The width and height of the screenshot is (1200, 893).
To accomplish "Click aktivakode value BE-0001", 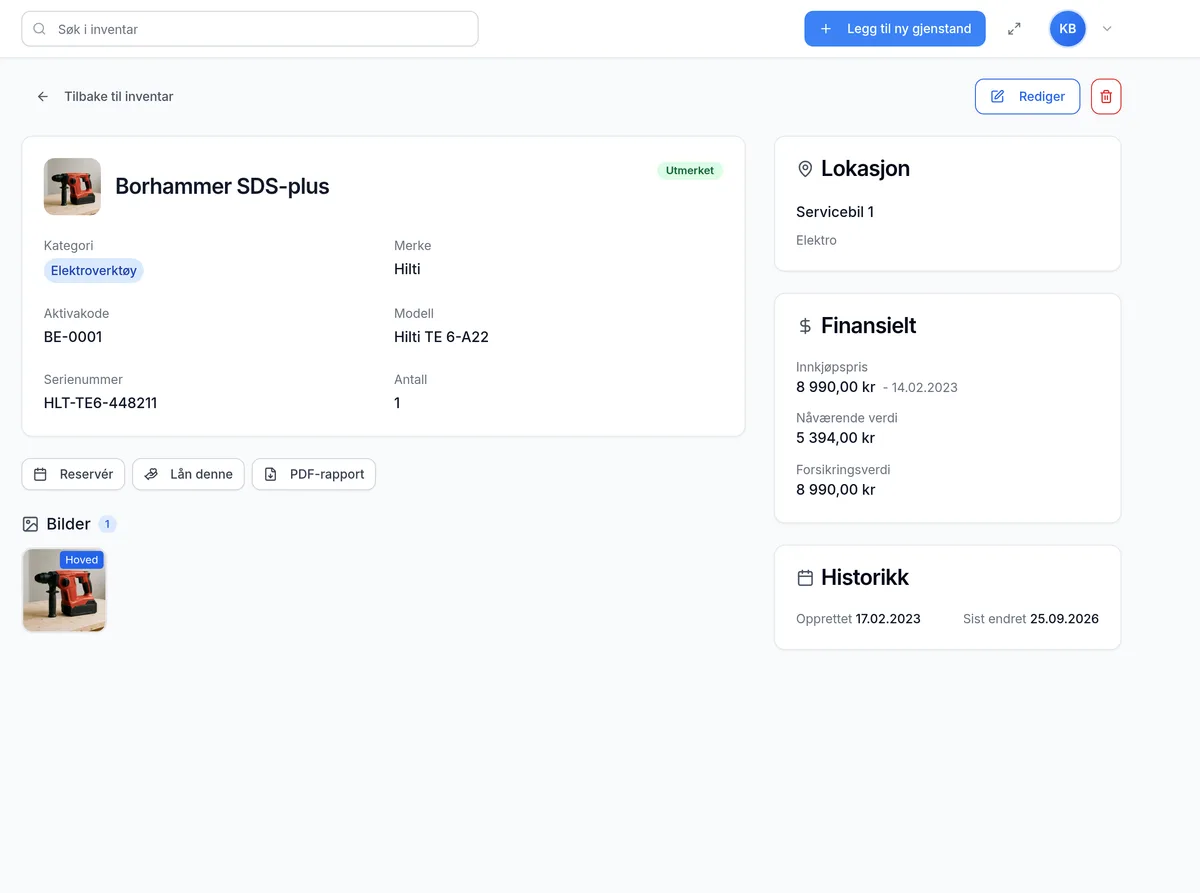I will [x=73, y=337].
